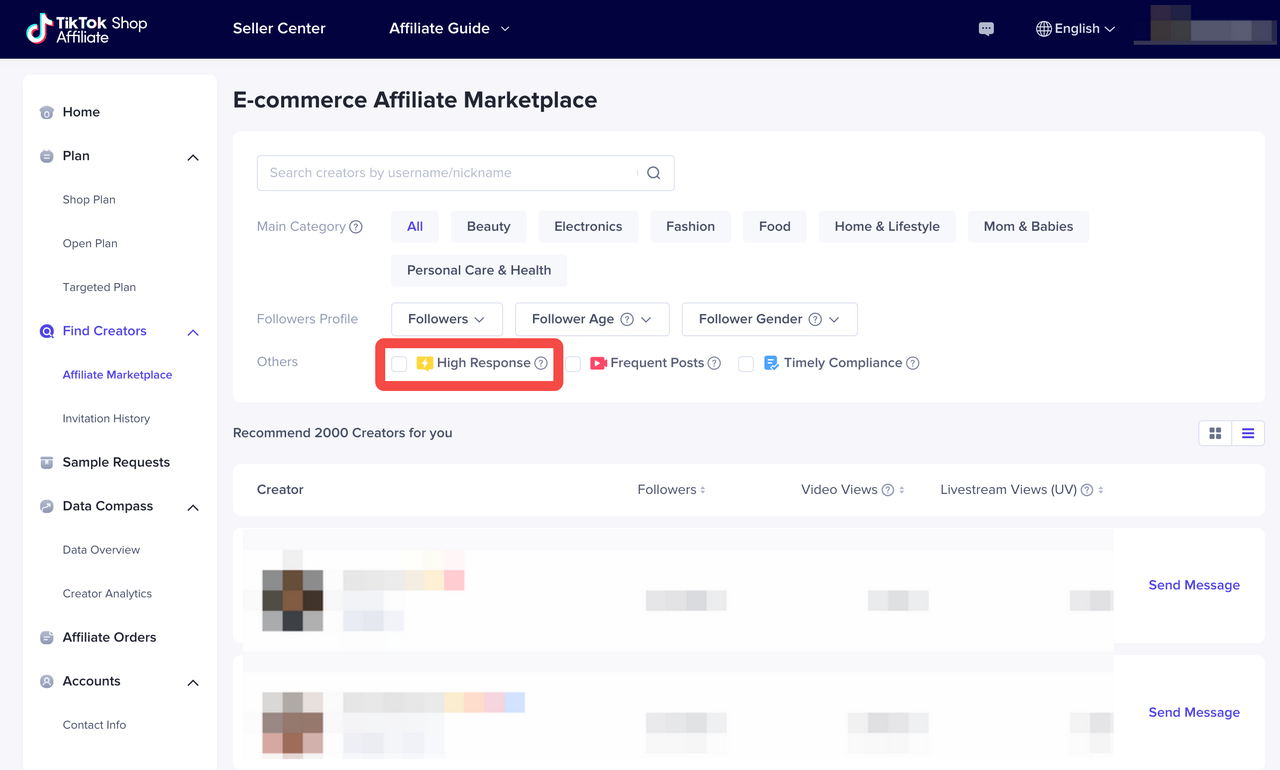Click help icon beside Timely Compliance
Image resolution: width=1280 pixels, height=770 pixels.
tap(912, 363)
